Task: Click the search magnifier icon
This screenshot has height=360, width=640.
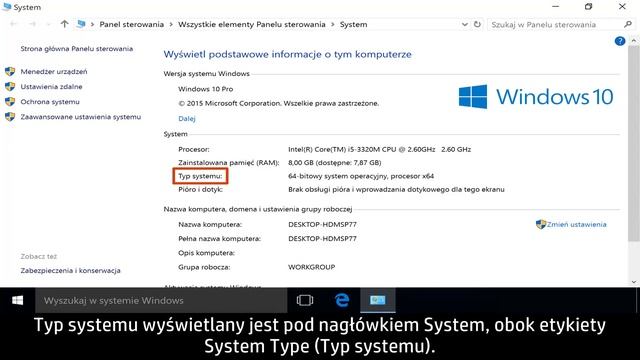Action: (x=628, y=24)
